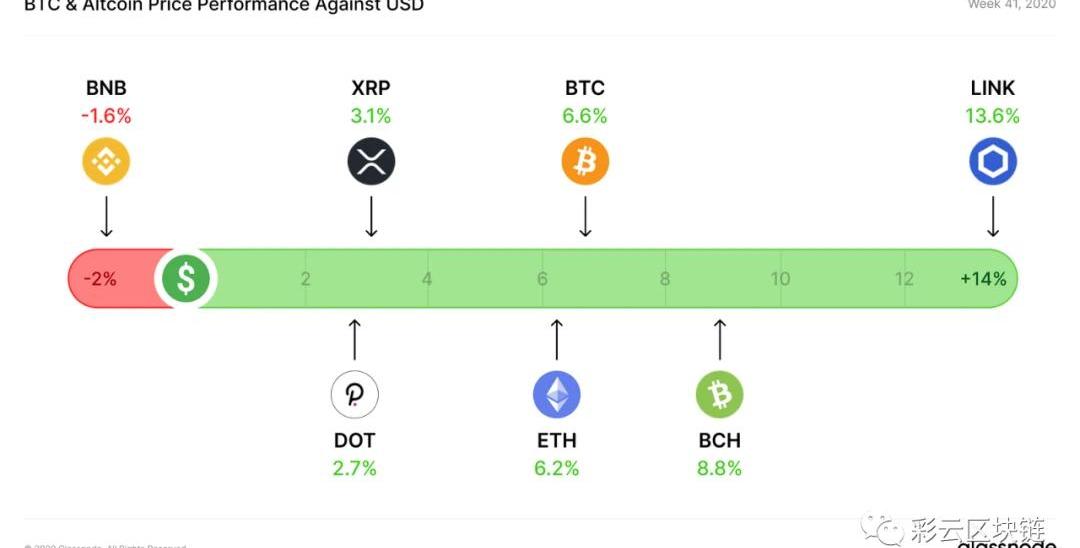1080x548 pixels.
Task: Click the BNB coin icon
Action: click(x=106, y=161)
